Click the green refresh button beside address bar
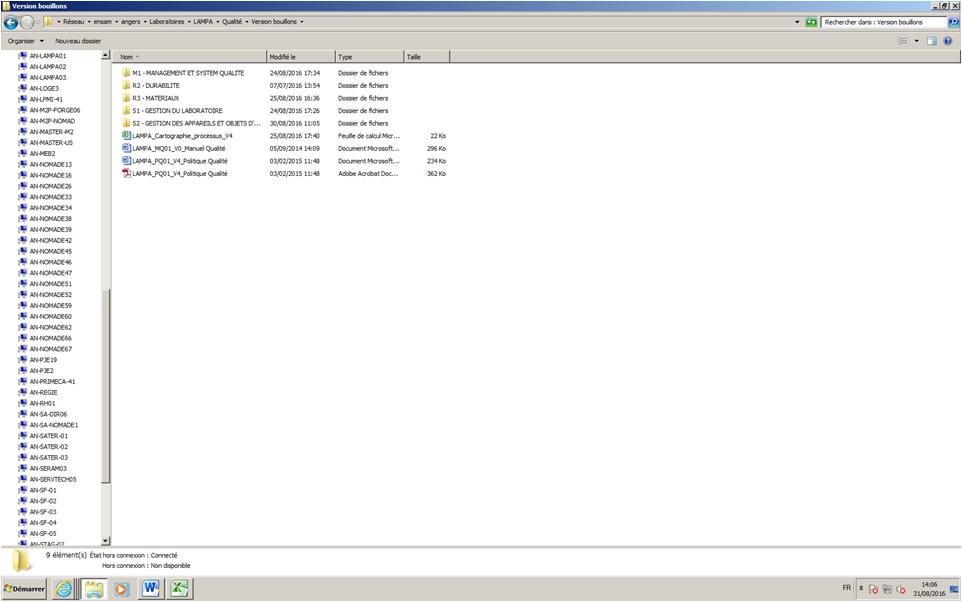Screen dimensions: 962x602 click(x=811, y=22)
